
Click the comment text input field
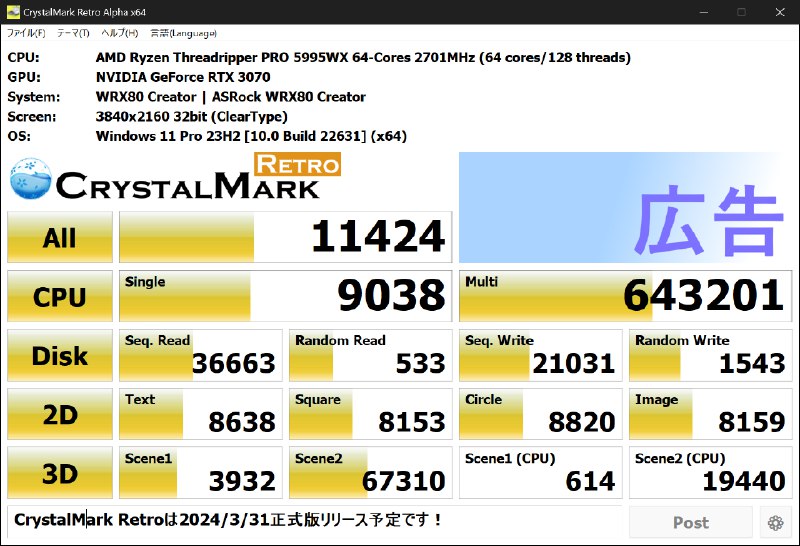(315, 520)
